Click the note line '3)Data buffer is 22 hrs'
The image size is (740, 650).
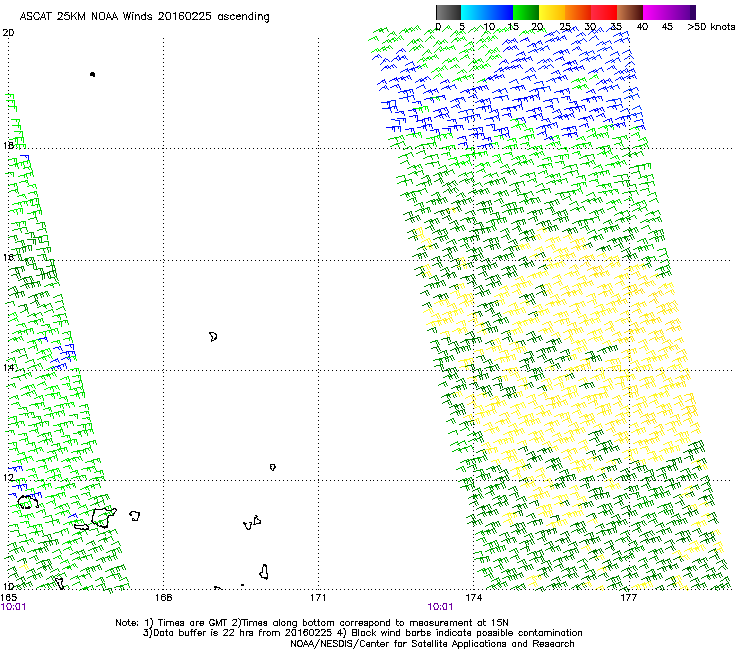click(362, 633)
